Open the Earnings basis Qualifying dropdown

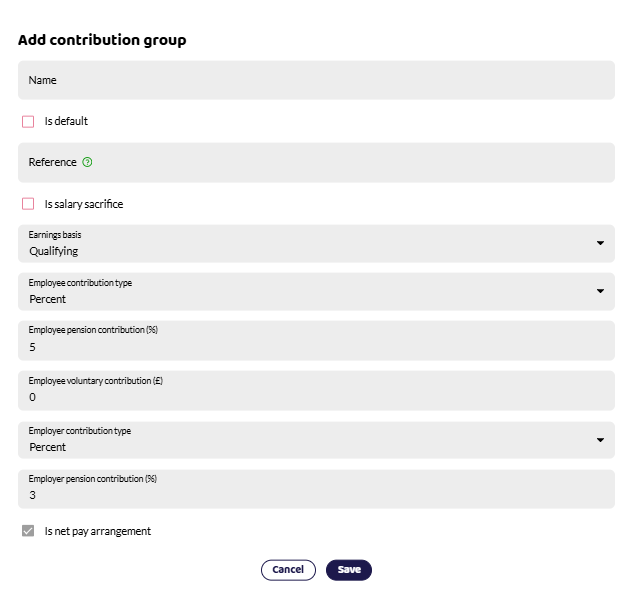point(316,244)
